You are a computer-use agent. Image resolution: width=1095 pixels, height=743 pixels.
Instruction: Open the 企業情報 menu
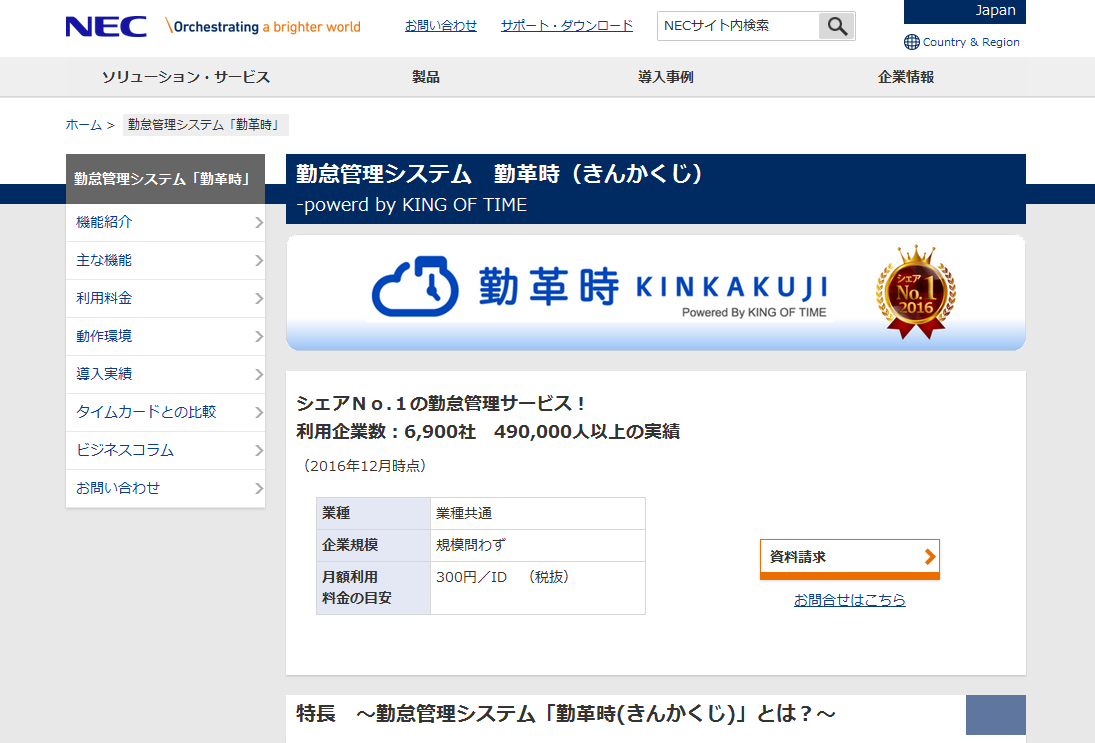click(906, 77)
